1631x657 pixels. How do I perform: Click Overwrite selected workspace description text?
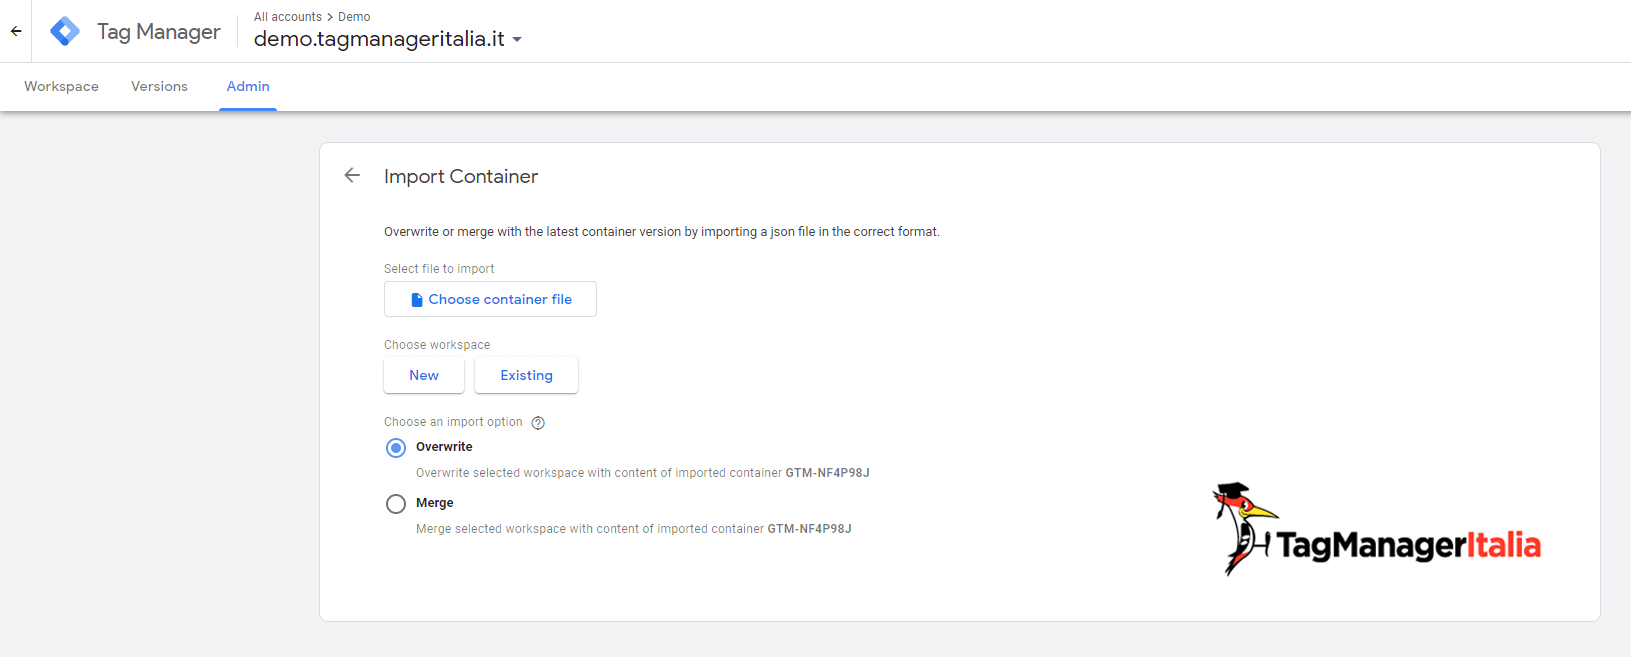point(643,473)
